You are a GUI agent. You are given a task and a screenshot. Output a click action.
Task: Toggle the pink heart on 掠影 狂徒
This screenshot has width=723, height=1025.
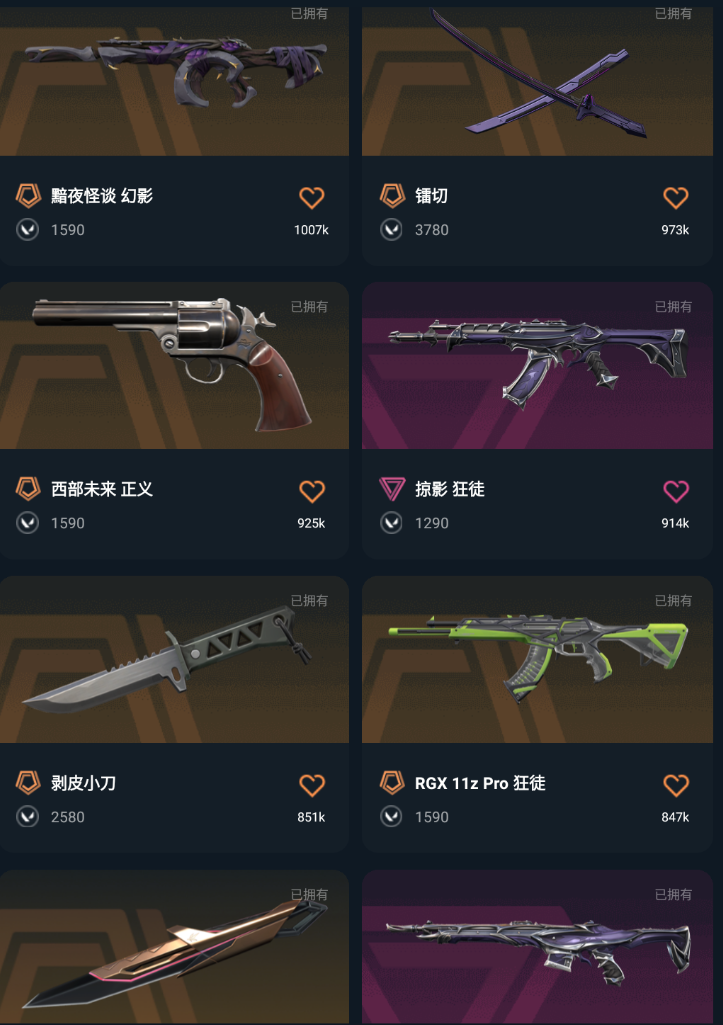tap(676, 491)
